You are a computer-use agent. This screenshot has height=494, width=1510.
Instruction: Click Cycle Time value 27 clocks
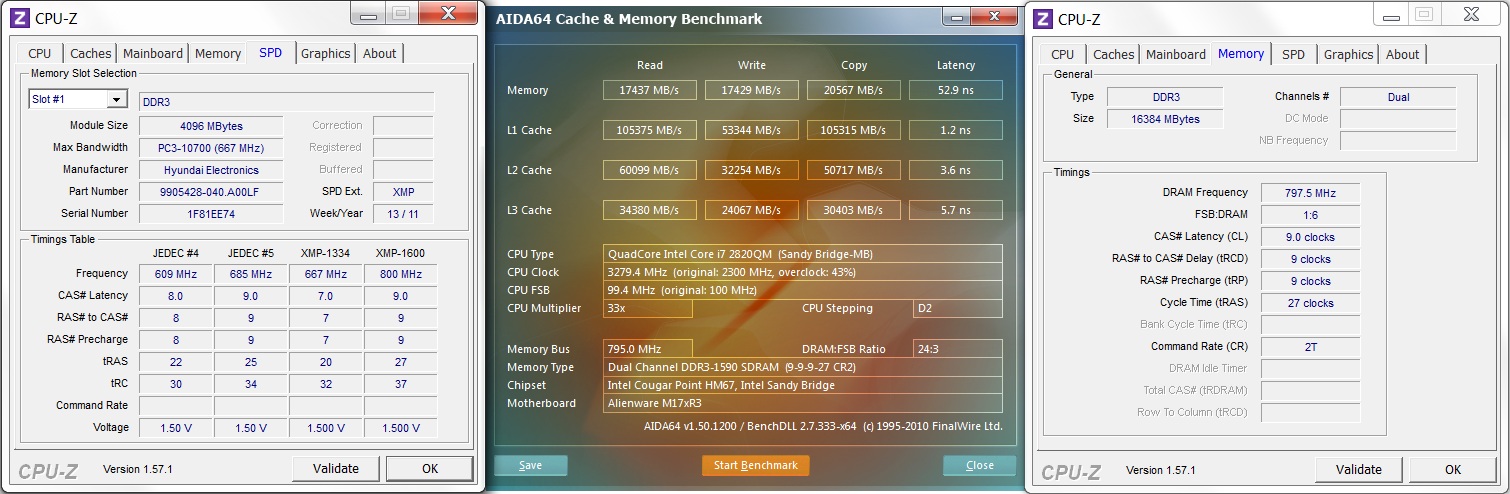(1311, 303)
